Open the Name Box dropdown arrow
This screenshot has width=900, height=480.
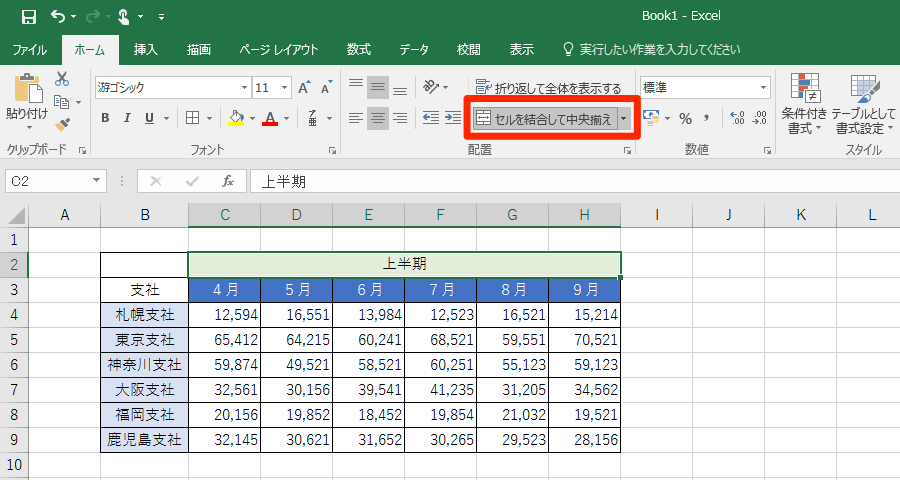tap(96, 181)
